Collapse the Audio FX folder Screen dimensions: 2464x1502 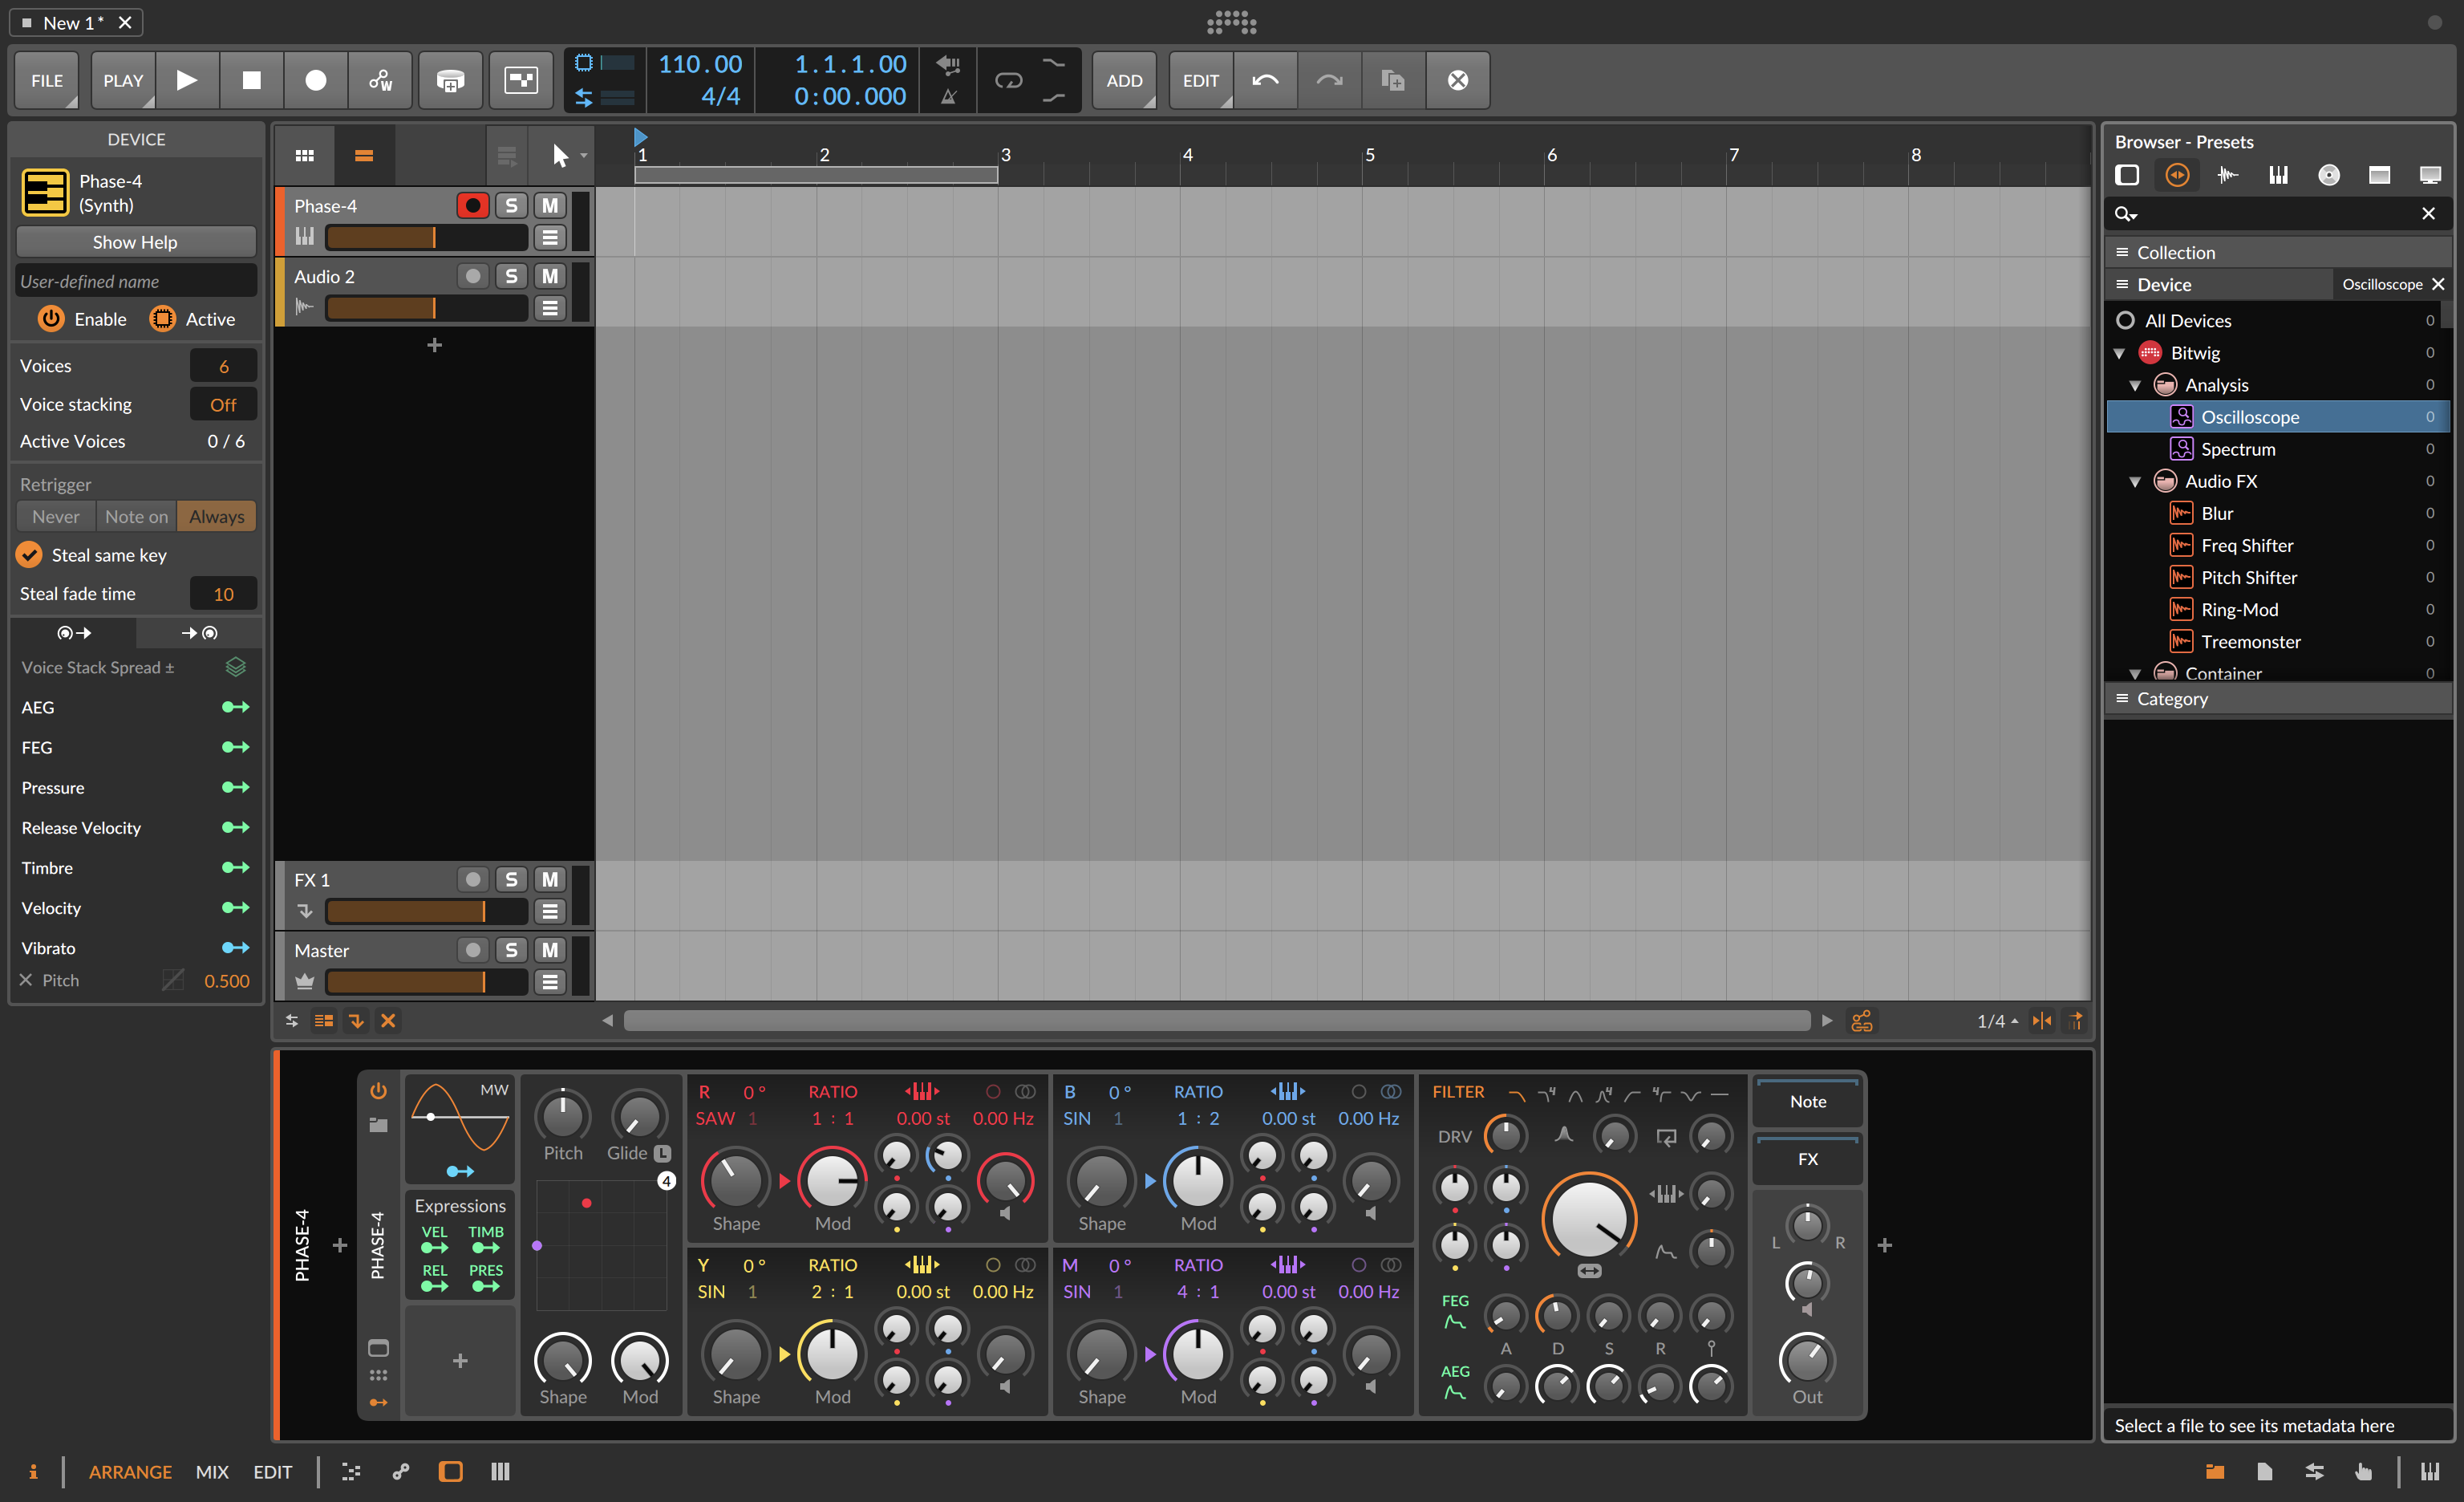2135,481
